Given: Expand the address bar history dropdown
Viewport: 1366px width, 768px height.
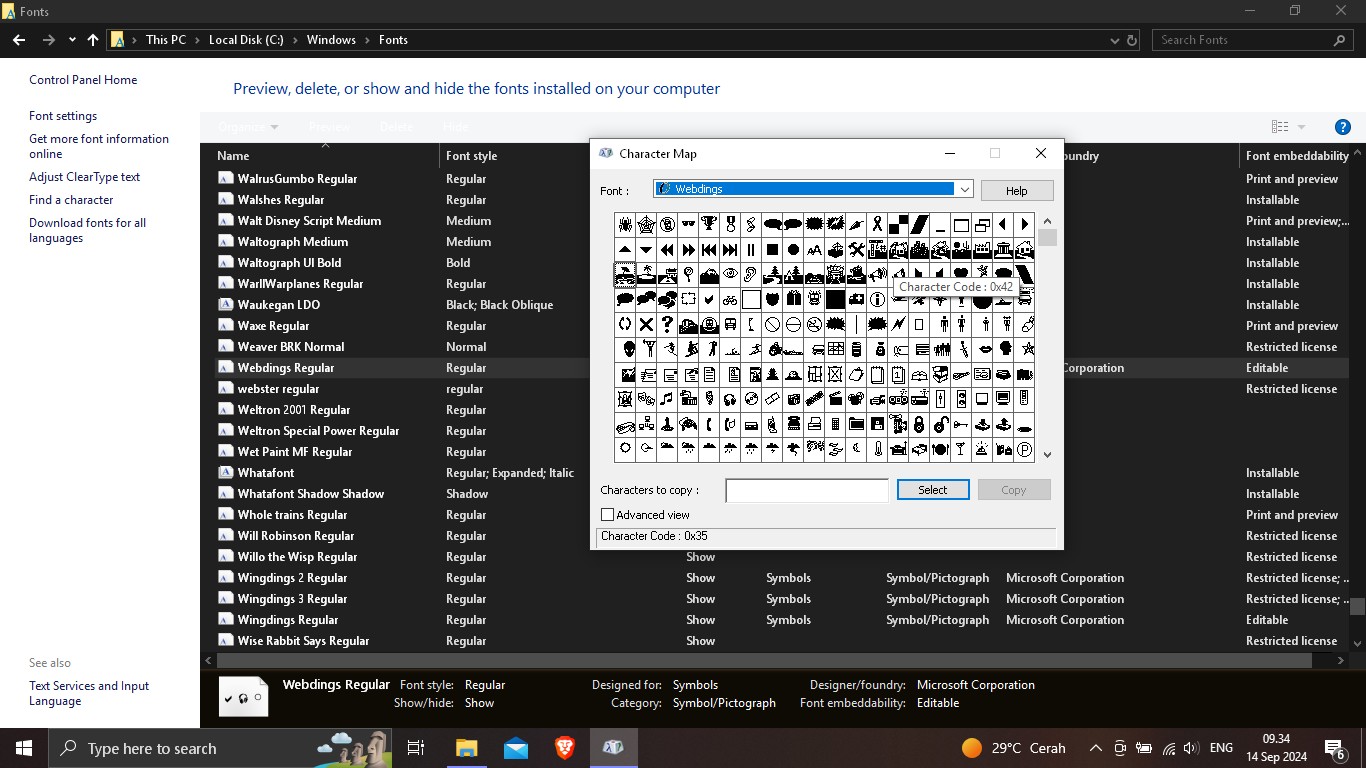Looking at the screenshot, I should coord(1115,40).
